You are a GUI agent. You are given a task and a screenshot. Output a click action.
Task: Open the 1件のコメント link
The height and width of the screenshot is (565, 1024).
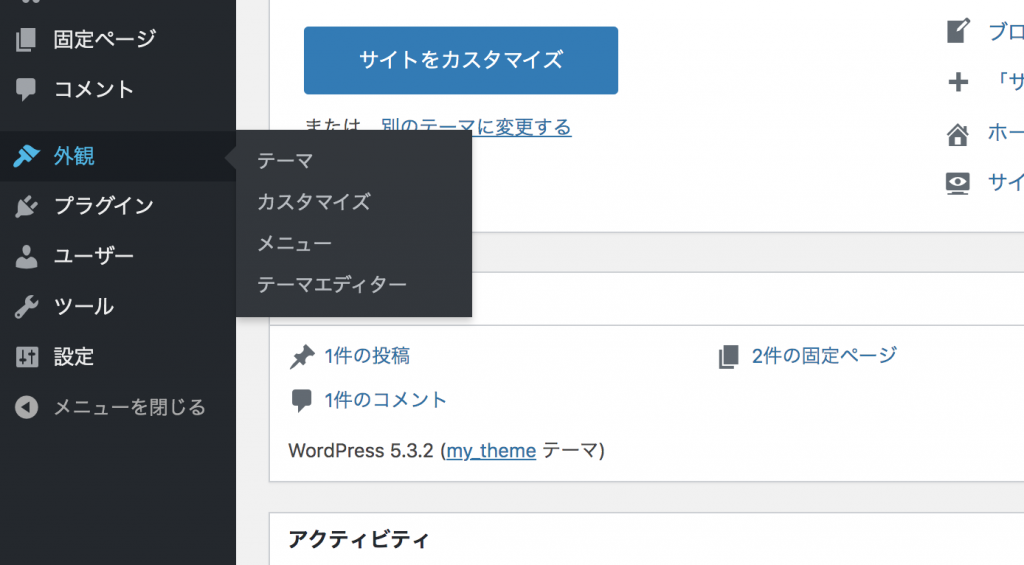pyautogui.click(x=385, y=400)
